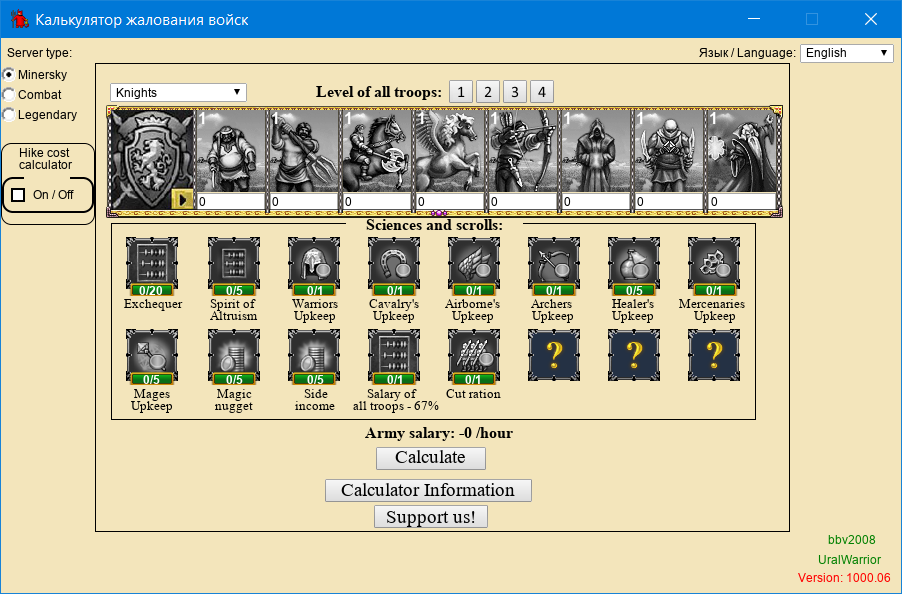This screenshot has width=902, height=594.
Task: Click the first troop quantity input field
Action: pyautogui.click(x=231, y=202)
